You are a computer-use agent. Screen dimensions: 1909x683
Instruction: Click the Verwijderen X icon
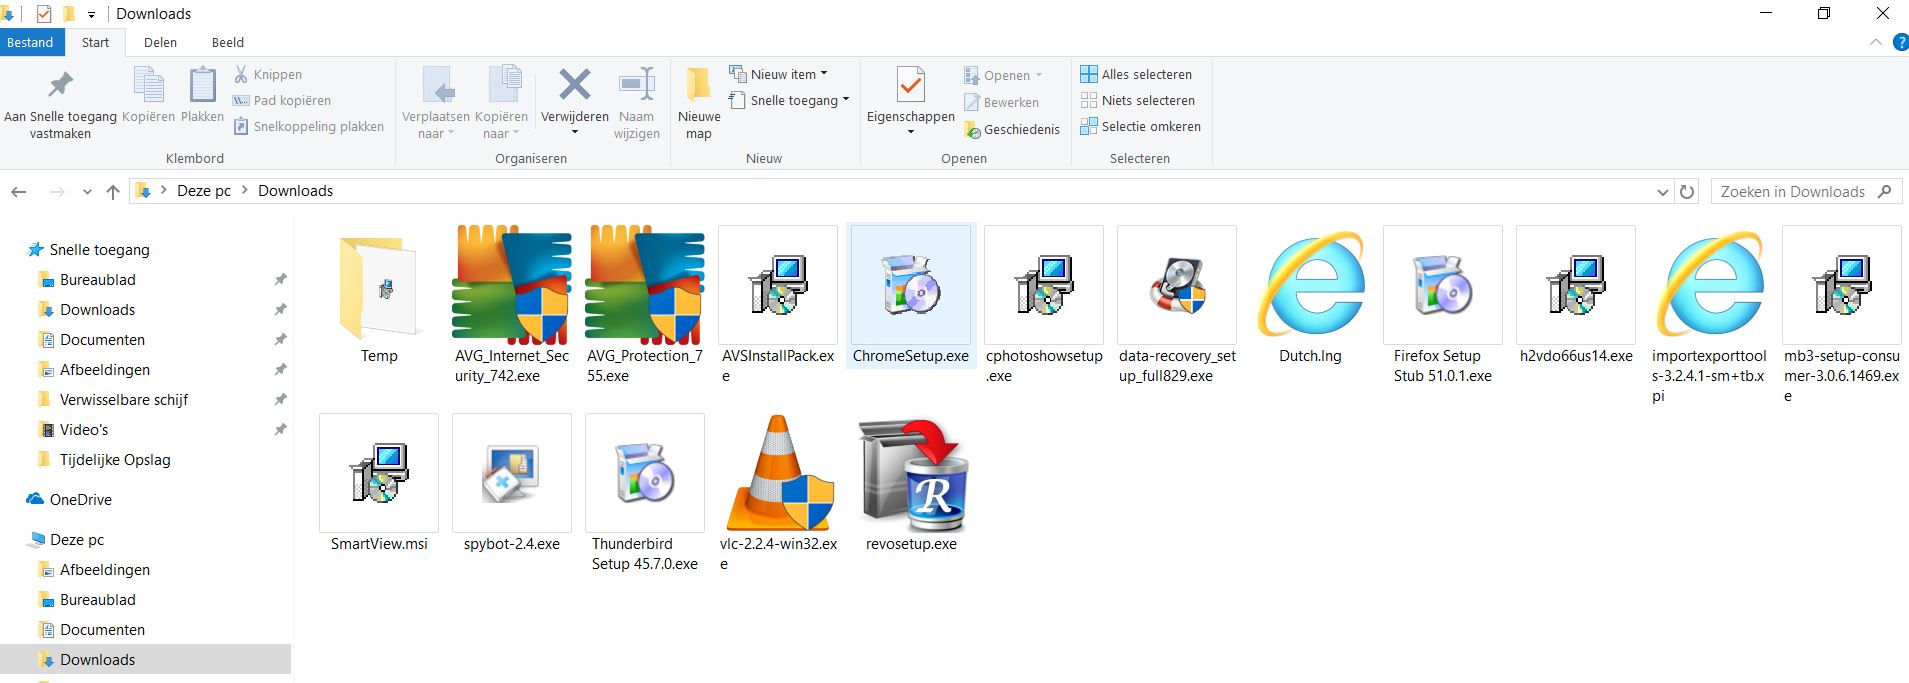[x=575, y=86]
